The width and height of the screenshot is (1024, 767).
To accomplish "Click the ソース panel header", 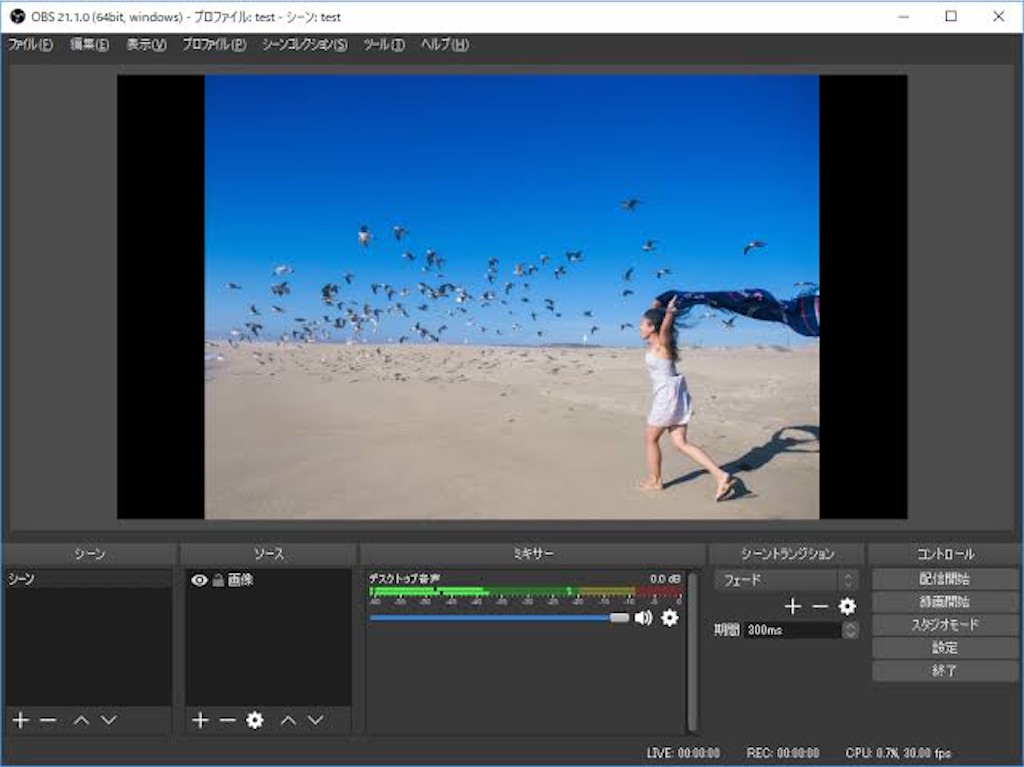I will [268, 554].
